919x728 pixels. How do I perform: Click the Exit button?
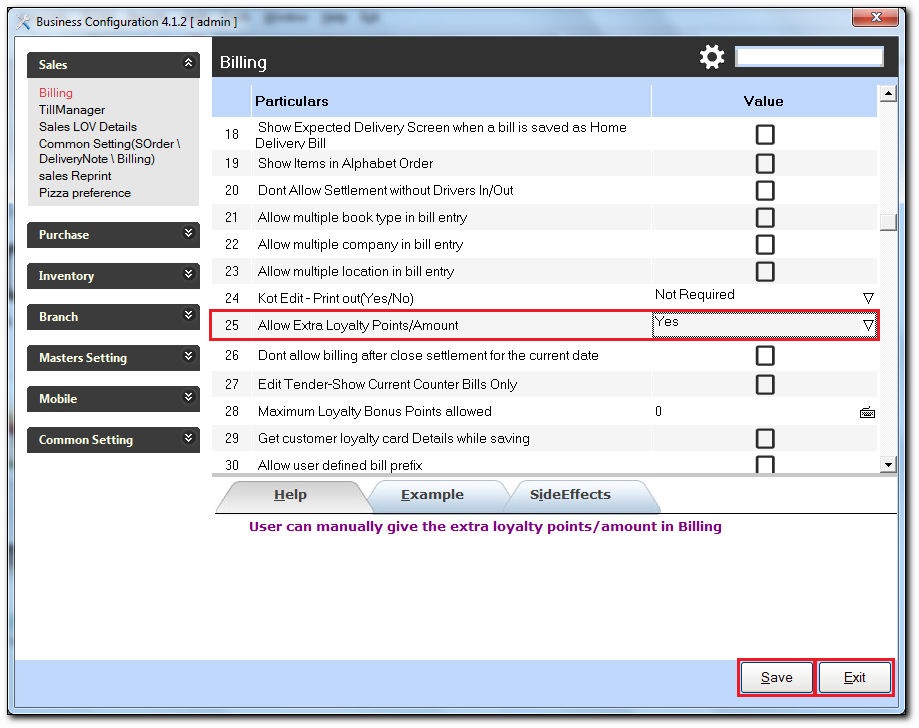pyautogui.click(x=855, y=678)
